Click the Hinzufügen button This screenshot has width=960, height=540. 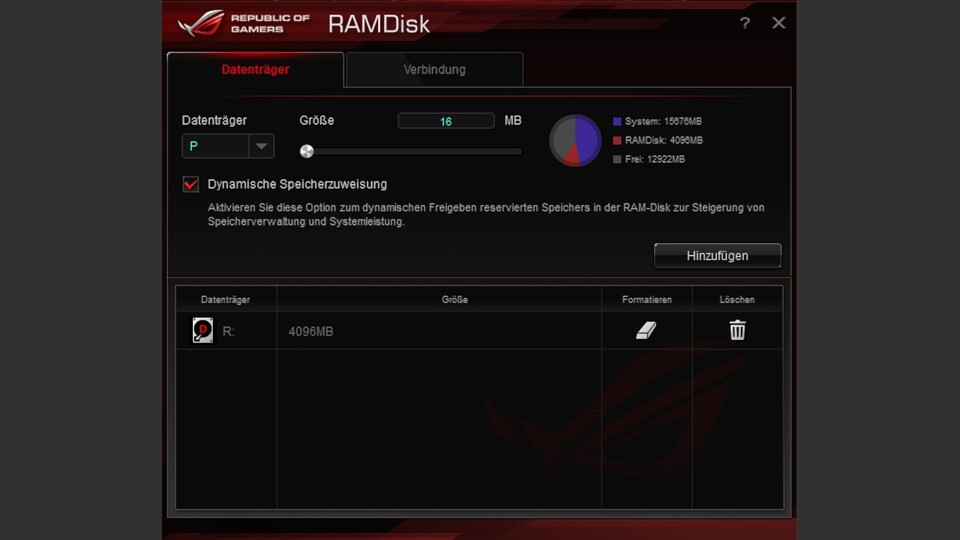[x=718, y=255]
